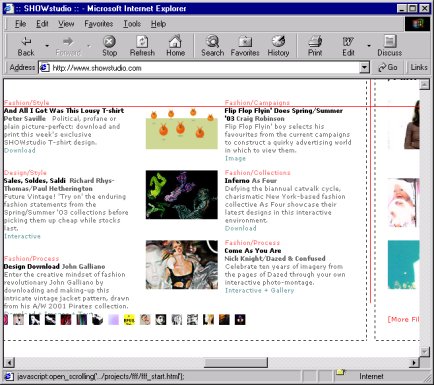This screenshot has height=385, width=434.
Task: Open the page with the Edit button
Action: 348,46
